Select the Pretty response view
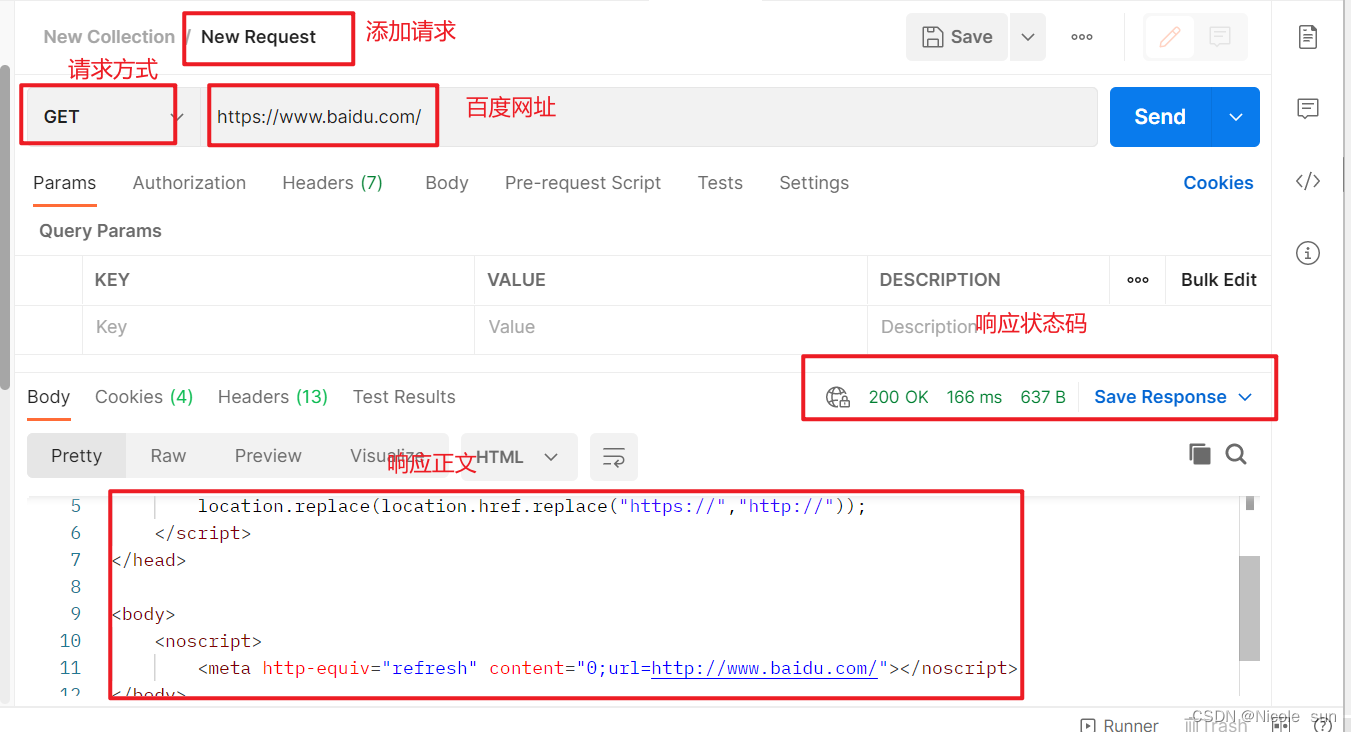Screen dimensions: 1351x732 [x=77, y=456]
